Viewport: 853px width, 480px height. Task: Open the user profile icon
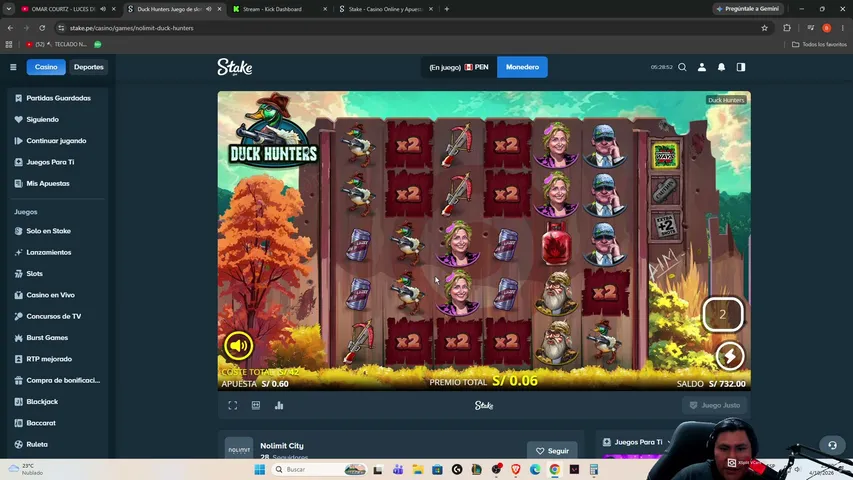702,67
